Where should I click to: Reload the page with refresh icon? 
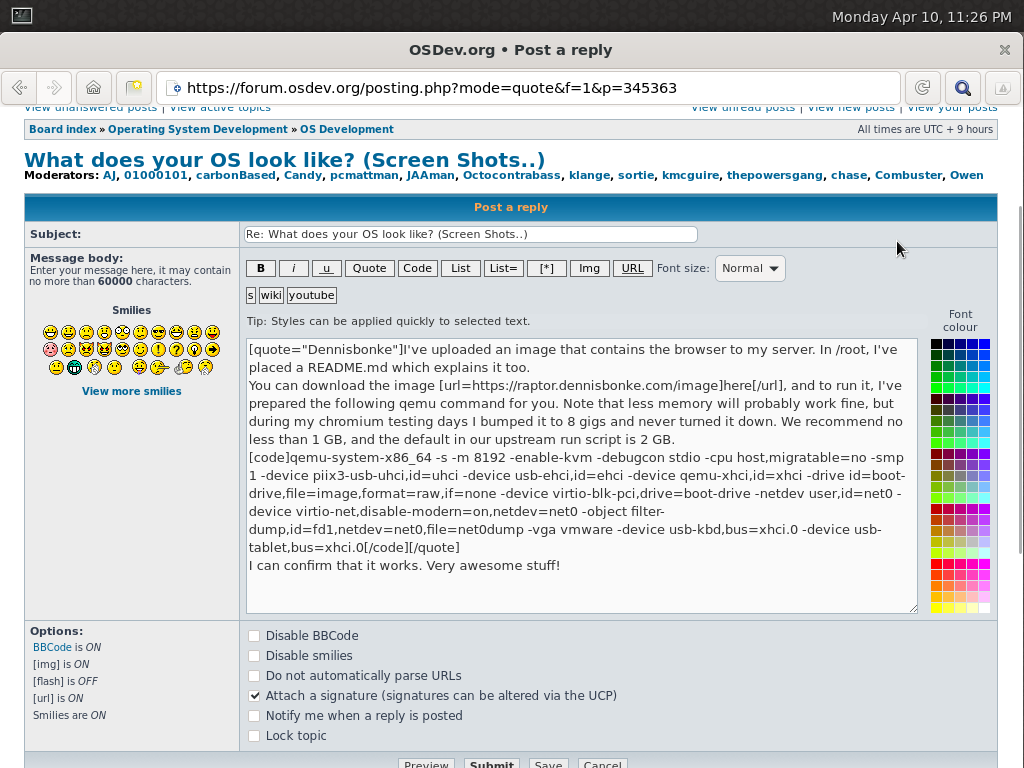pyautogui.click(x=922, y=88)
